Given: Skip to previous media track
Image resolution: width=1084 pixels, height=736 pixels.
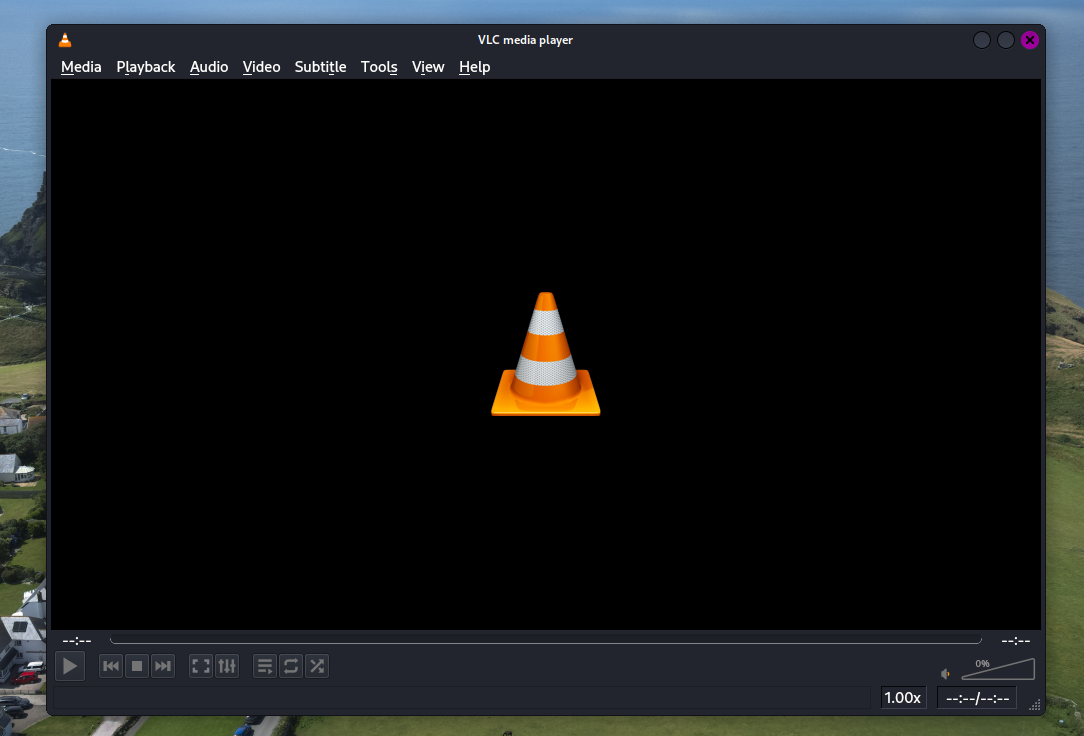Looking at the screenshot, I should pos(111,666).
